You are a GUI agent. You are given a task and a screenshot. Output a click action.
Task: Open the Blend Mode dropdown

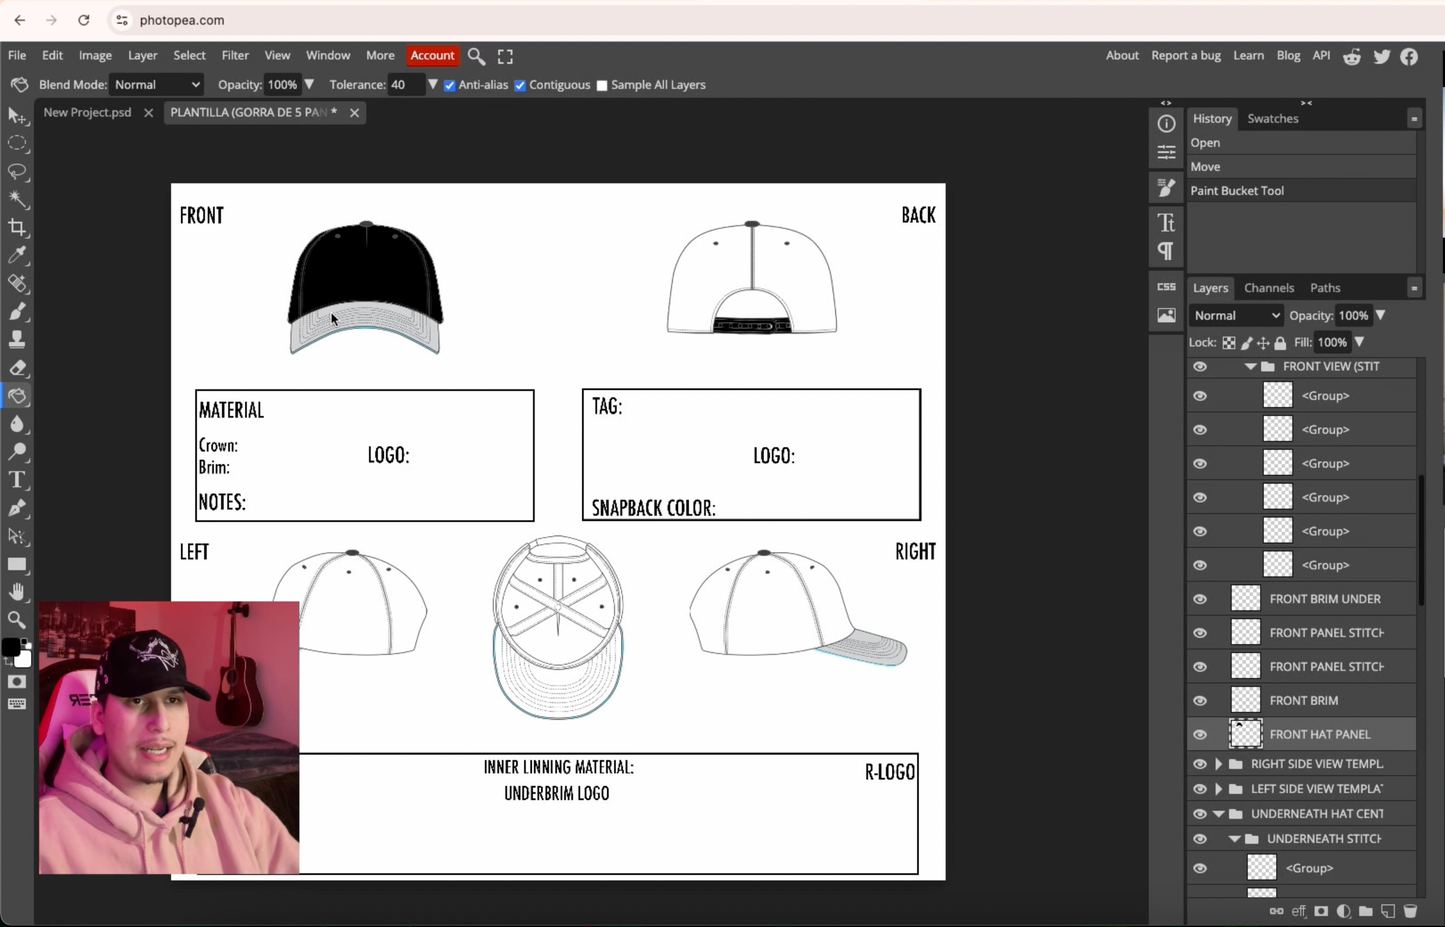tap(156, 85)
